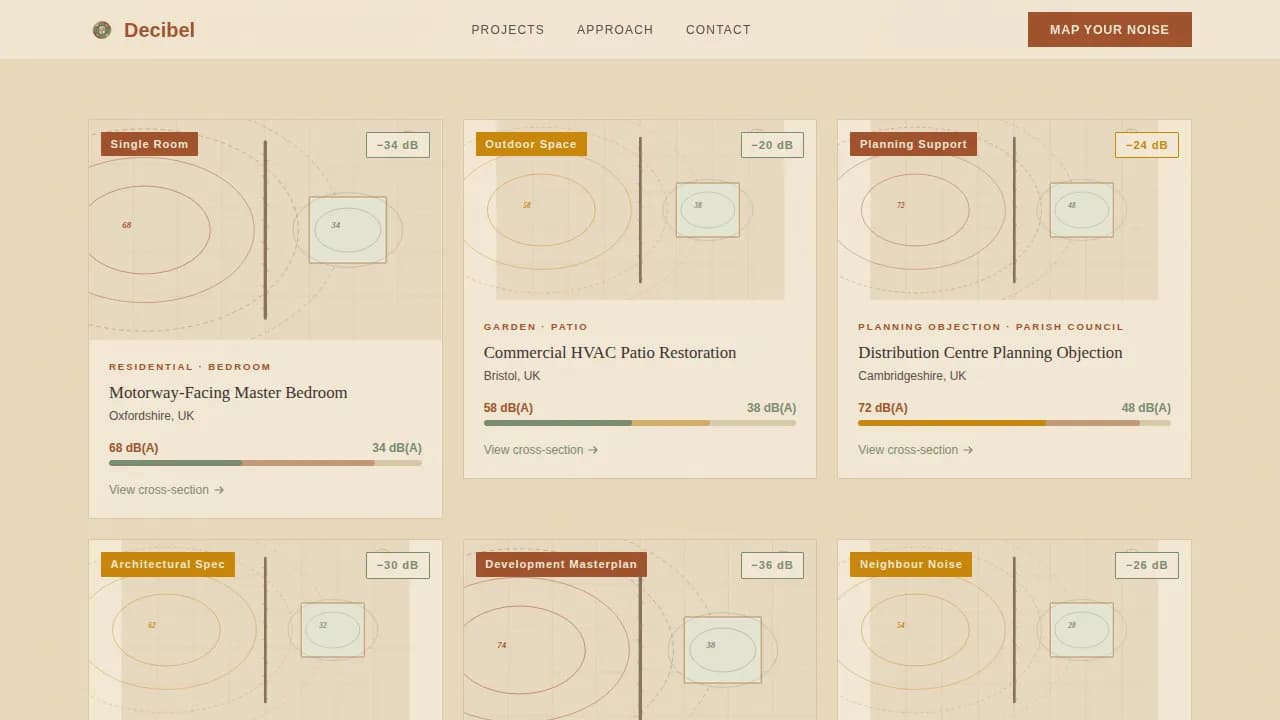View cross-section for Distribution Centre objection

click(x=915, y=450)
